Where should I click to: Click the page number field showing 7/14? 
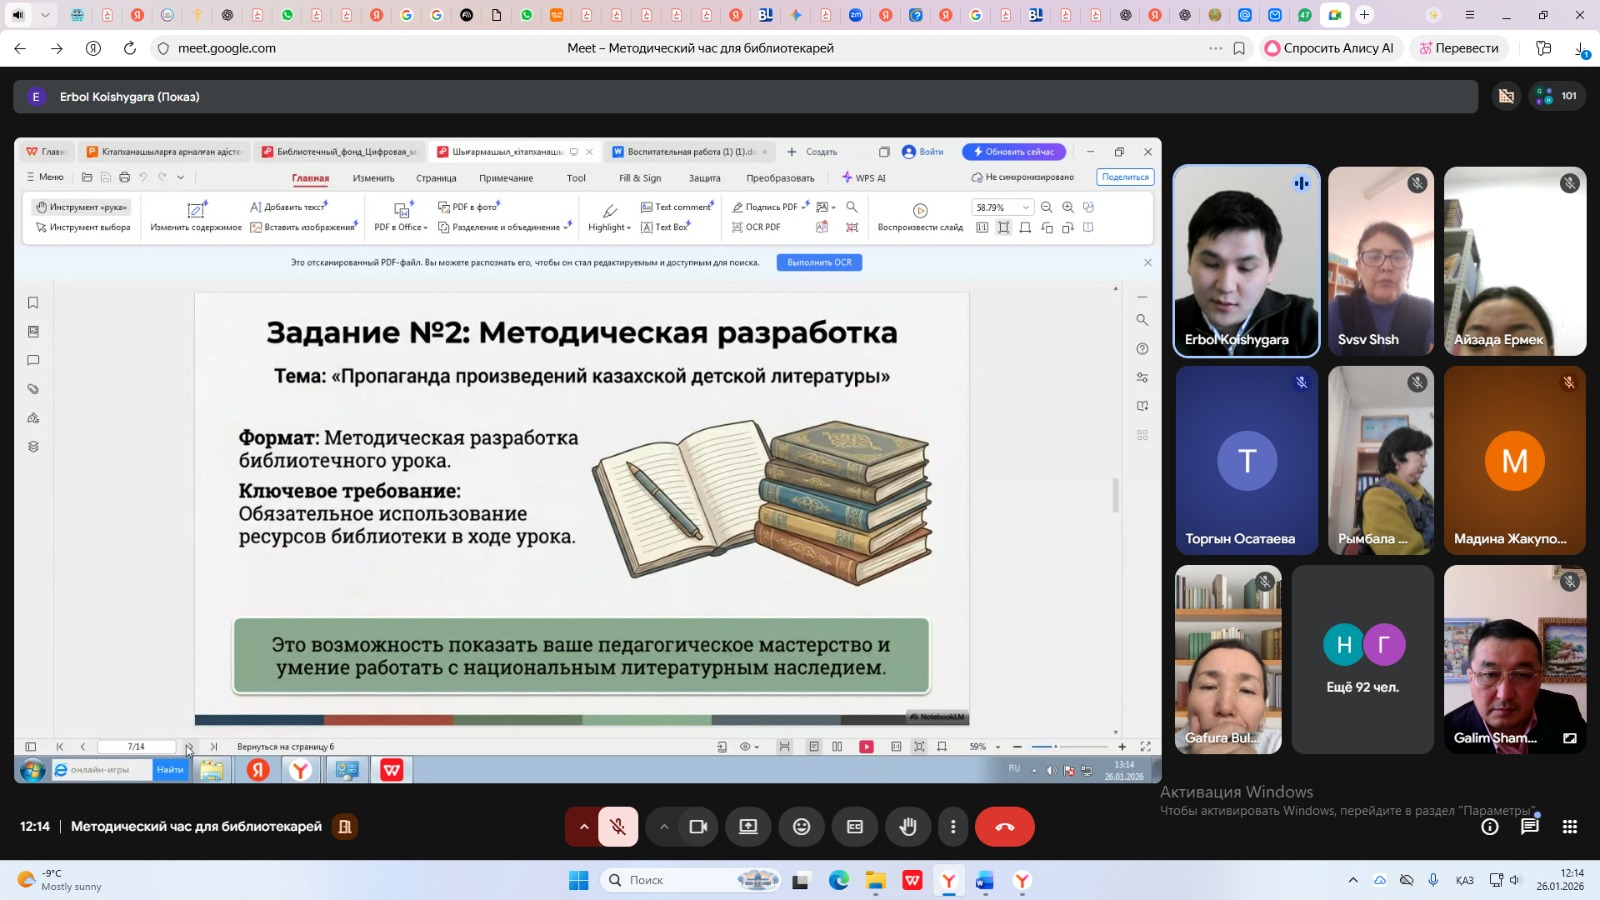point(135,746)
